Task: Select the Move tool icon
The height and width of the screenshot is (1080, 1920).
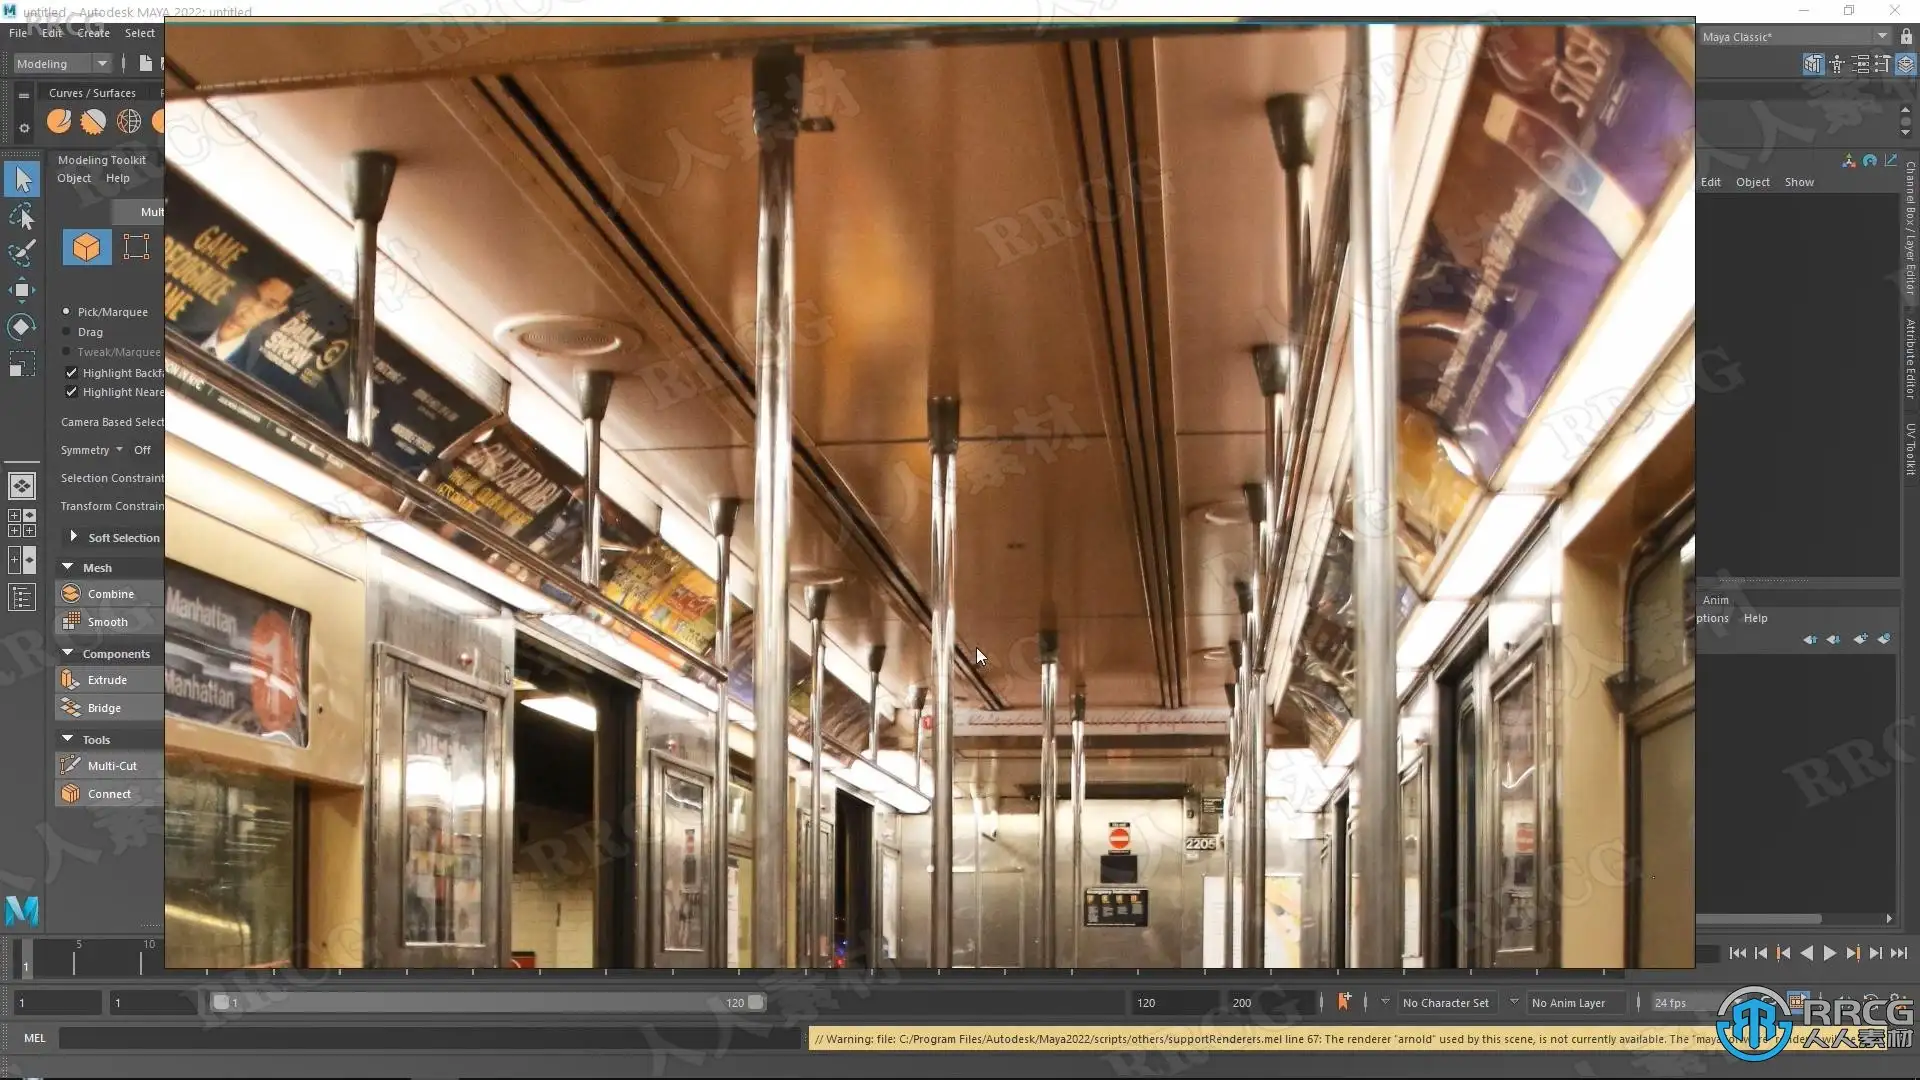Action: point(22,290)
